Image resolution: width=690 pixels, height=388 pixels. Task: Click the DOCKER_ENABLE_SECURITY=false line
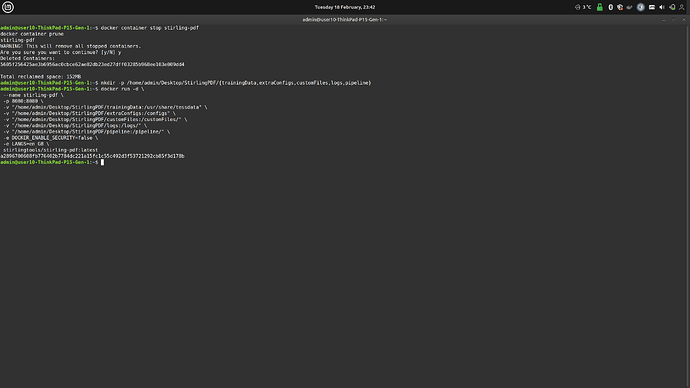51,138
